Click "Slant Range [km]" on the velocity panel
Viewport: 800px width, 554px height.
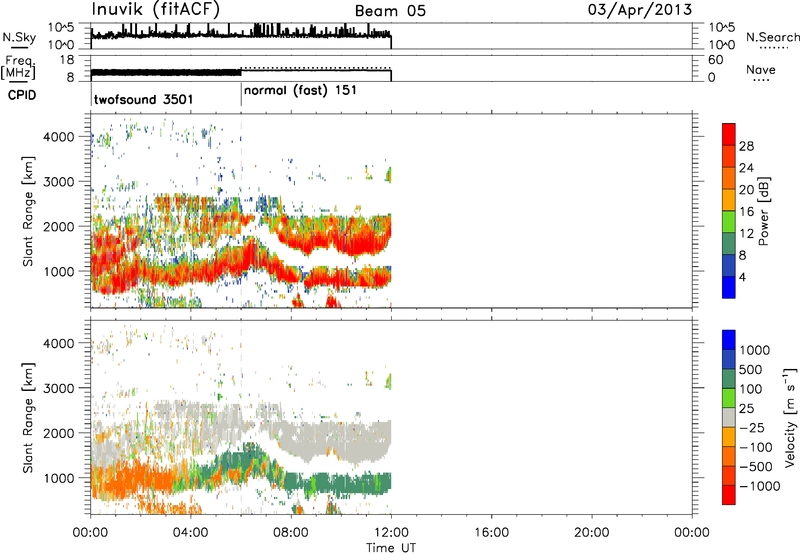tap(28, 418)
